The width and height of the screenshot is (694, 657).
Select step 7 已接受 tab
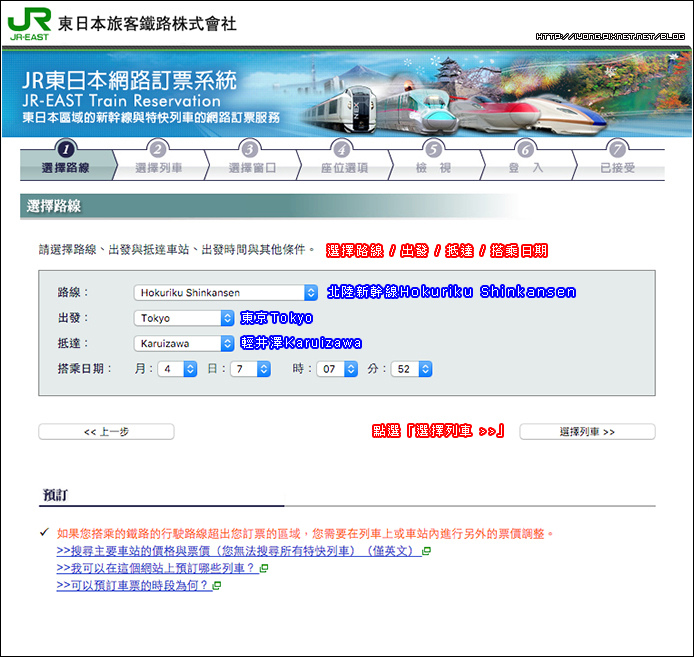point(617,160)
